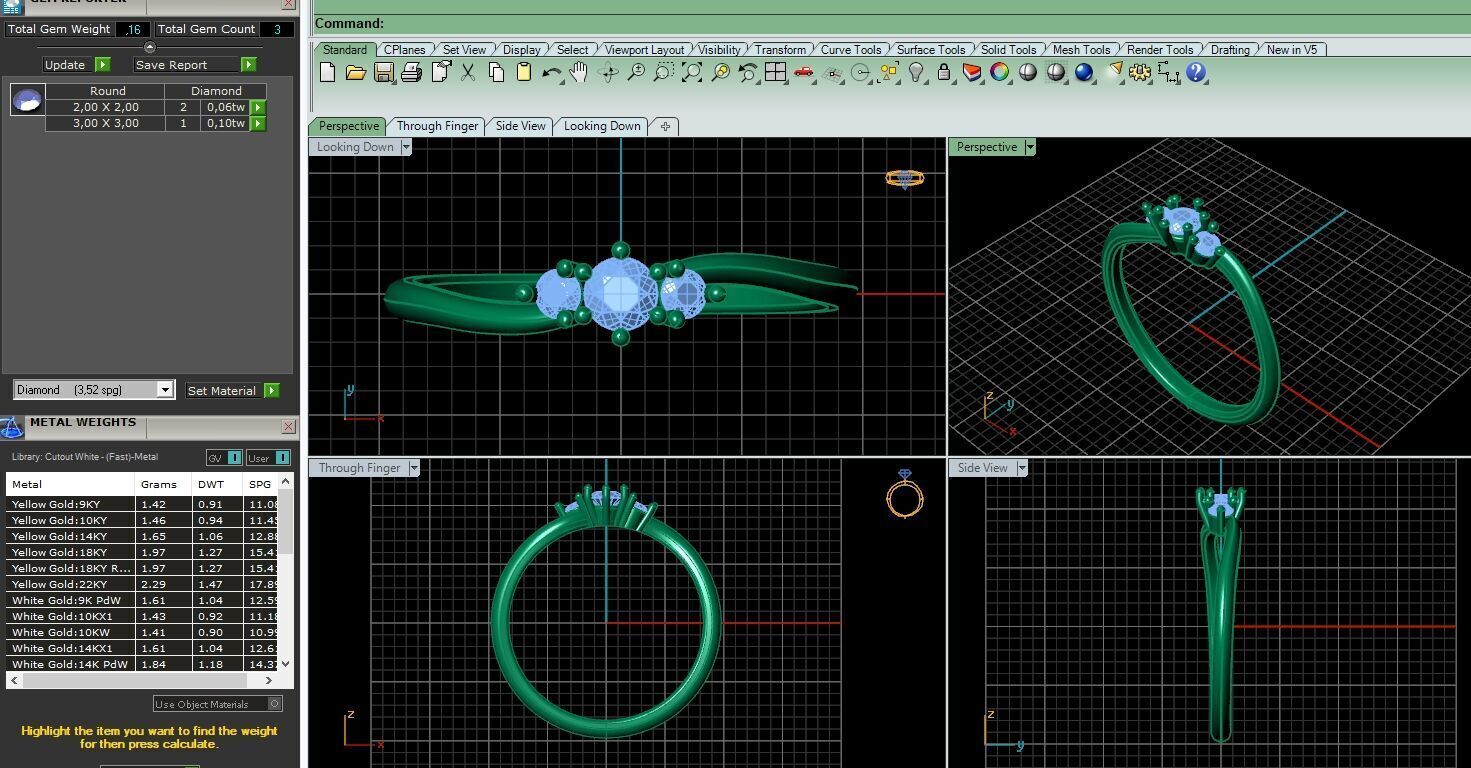
Task: Collapse Gem Reporter totals with arrow button
Action: 150,47
